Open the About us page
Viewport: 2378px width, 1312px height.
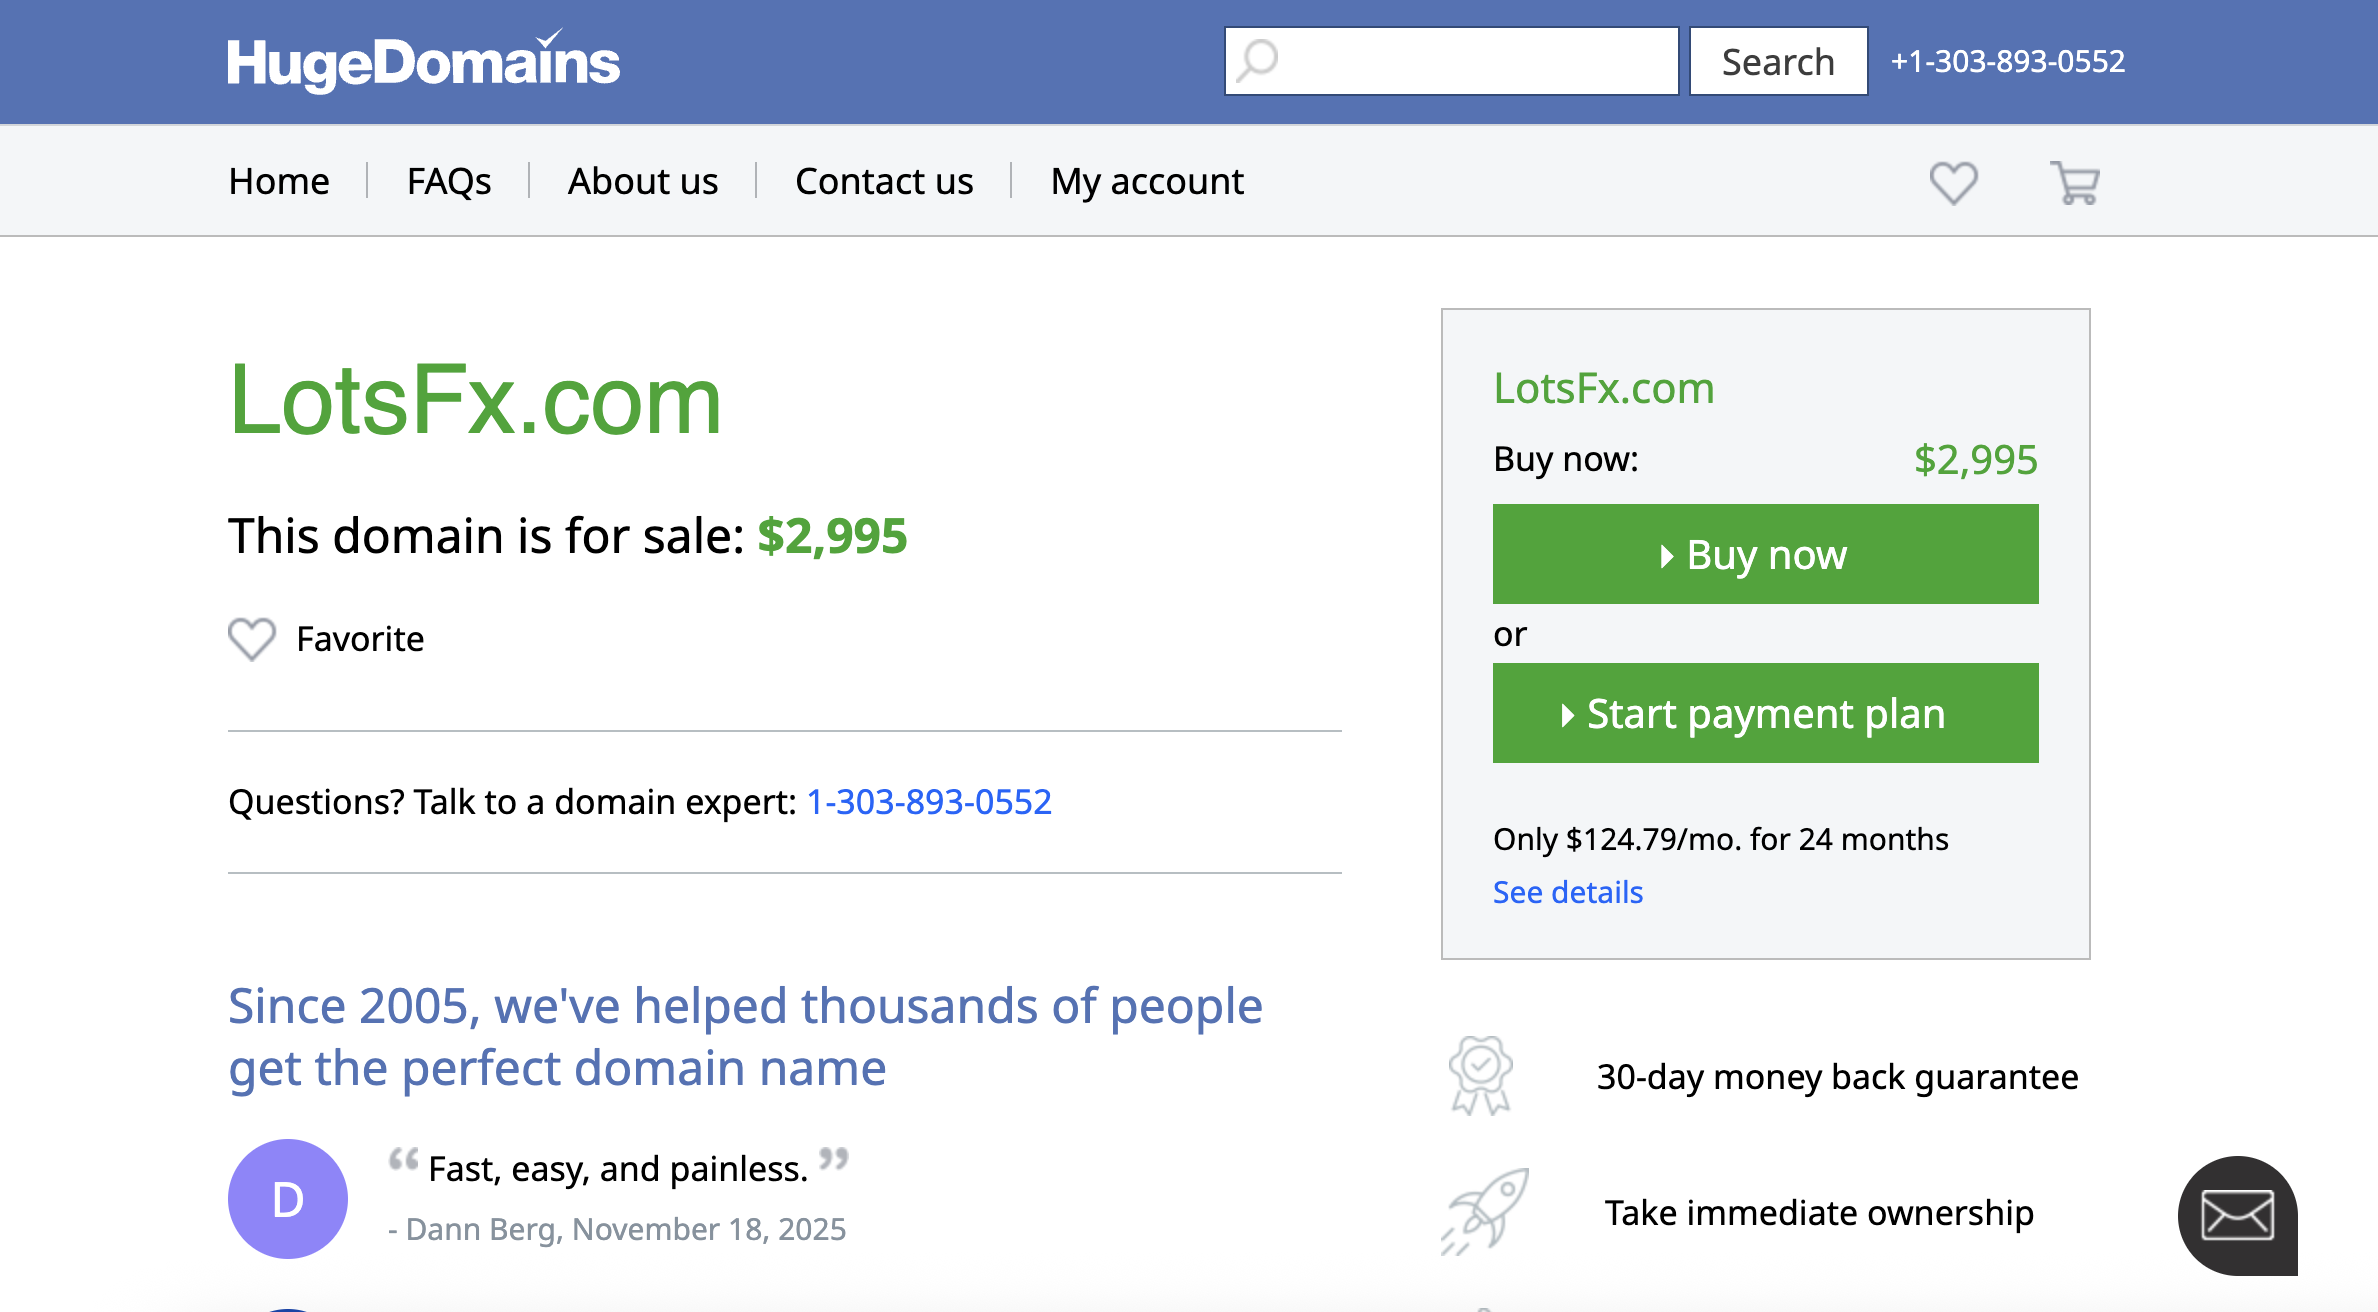(643, 181)
